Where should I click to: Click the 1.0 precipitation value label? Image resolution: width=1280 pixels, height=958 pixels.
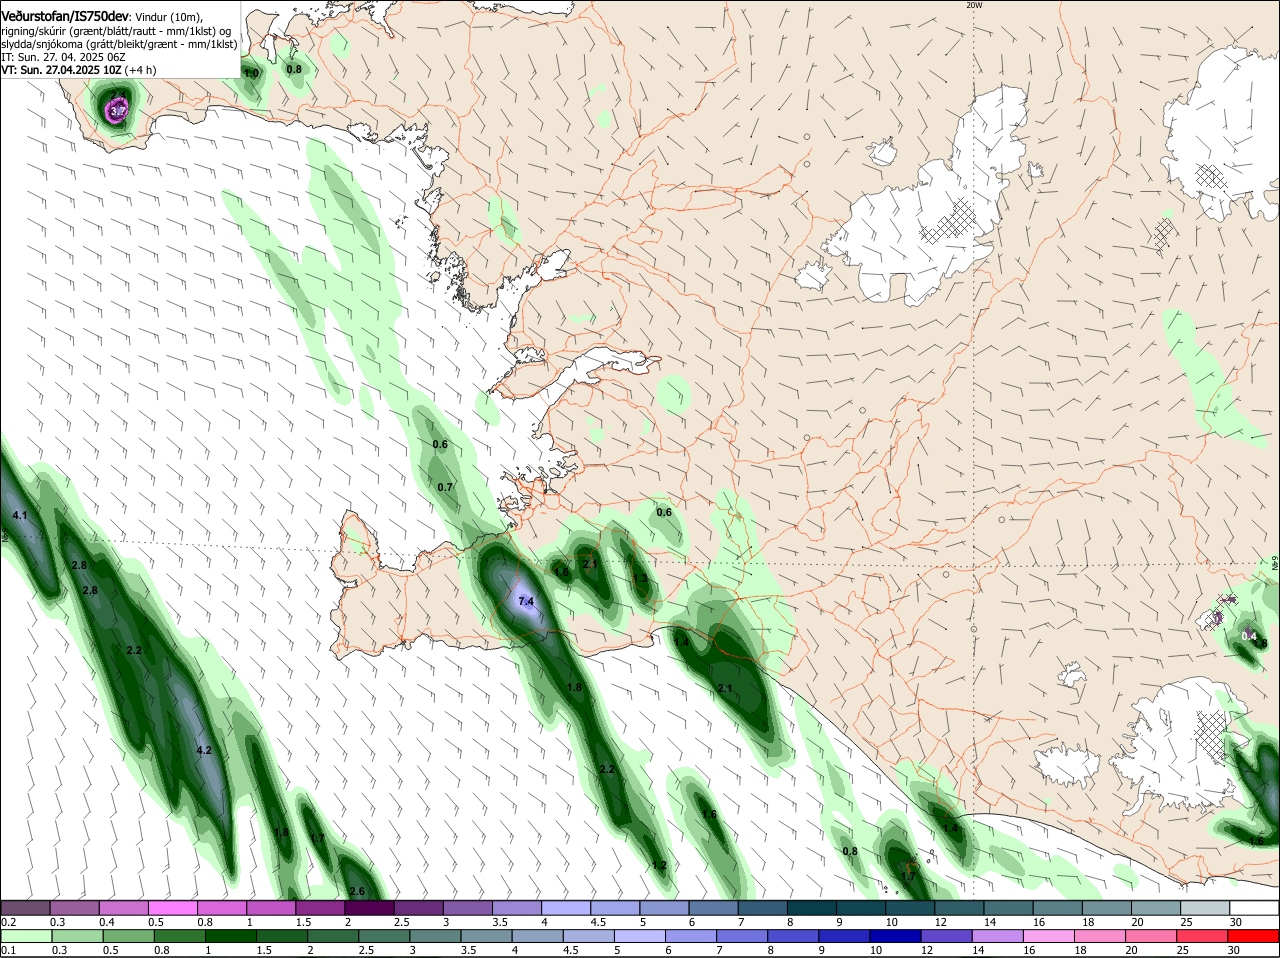[x=251, y=73]
